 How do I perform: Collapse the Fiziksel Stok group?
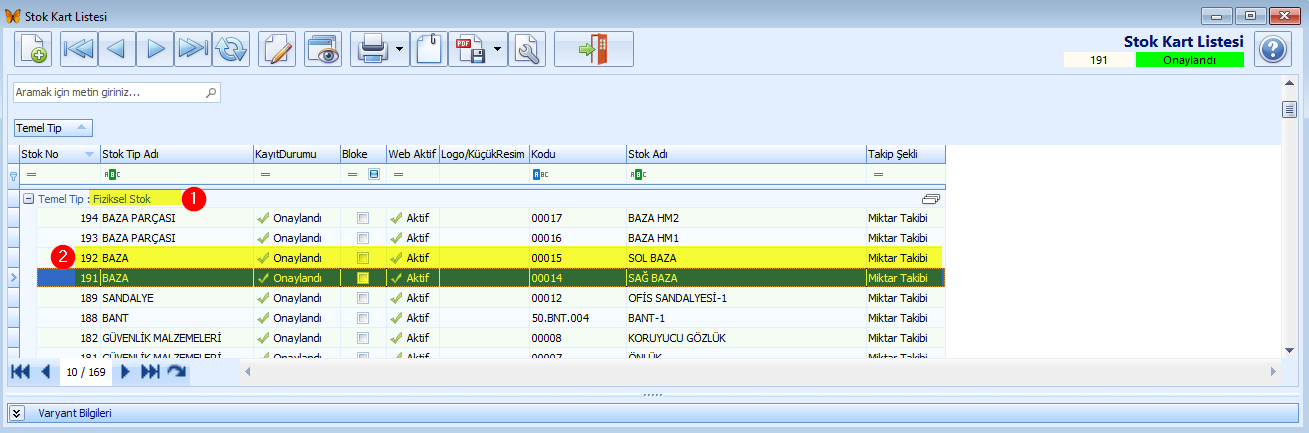coord(29,199)
